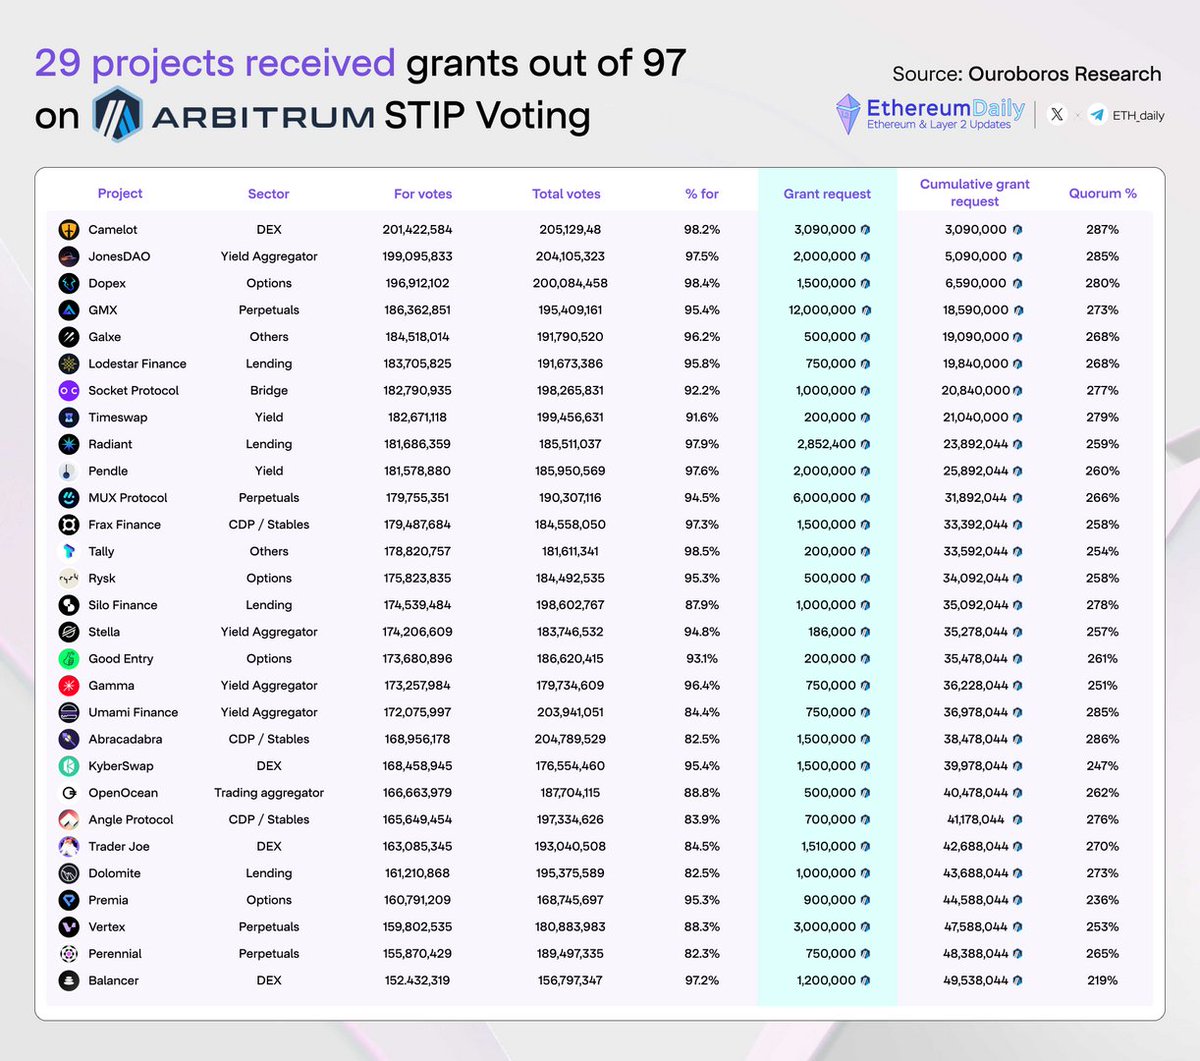
Task: Click the Ouroboros Research source text
Action: click(x=1065, y=74)
